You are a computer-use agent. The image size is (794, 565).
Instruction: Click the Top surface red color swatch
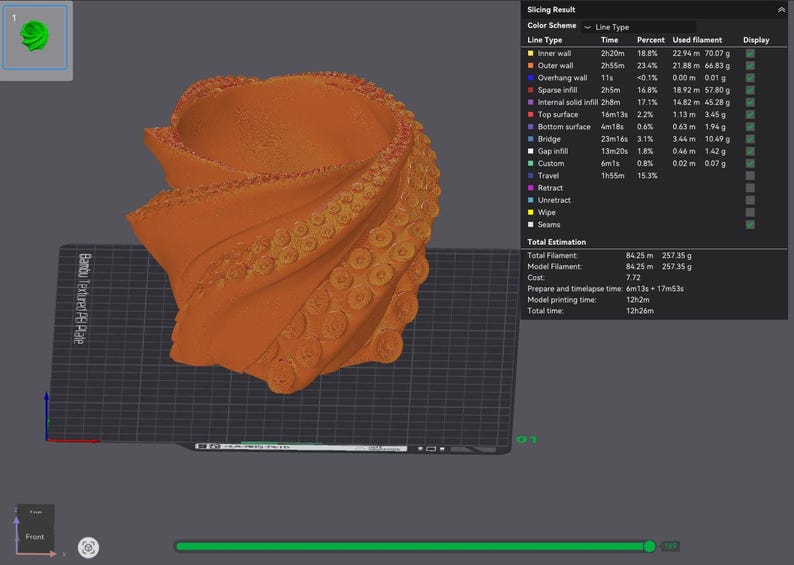tap(531, 114)
